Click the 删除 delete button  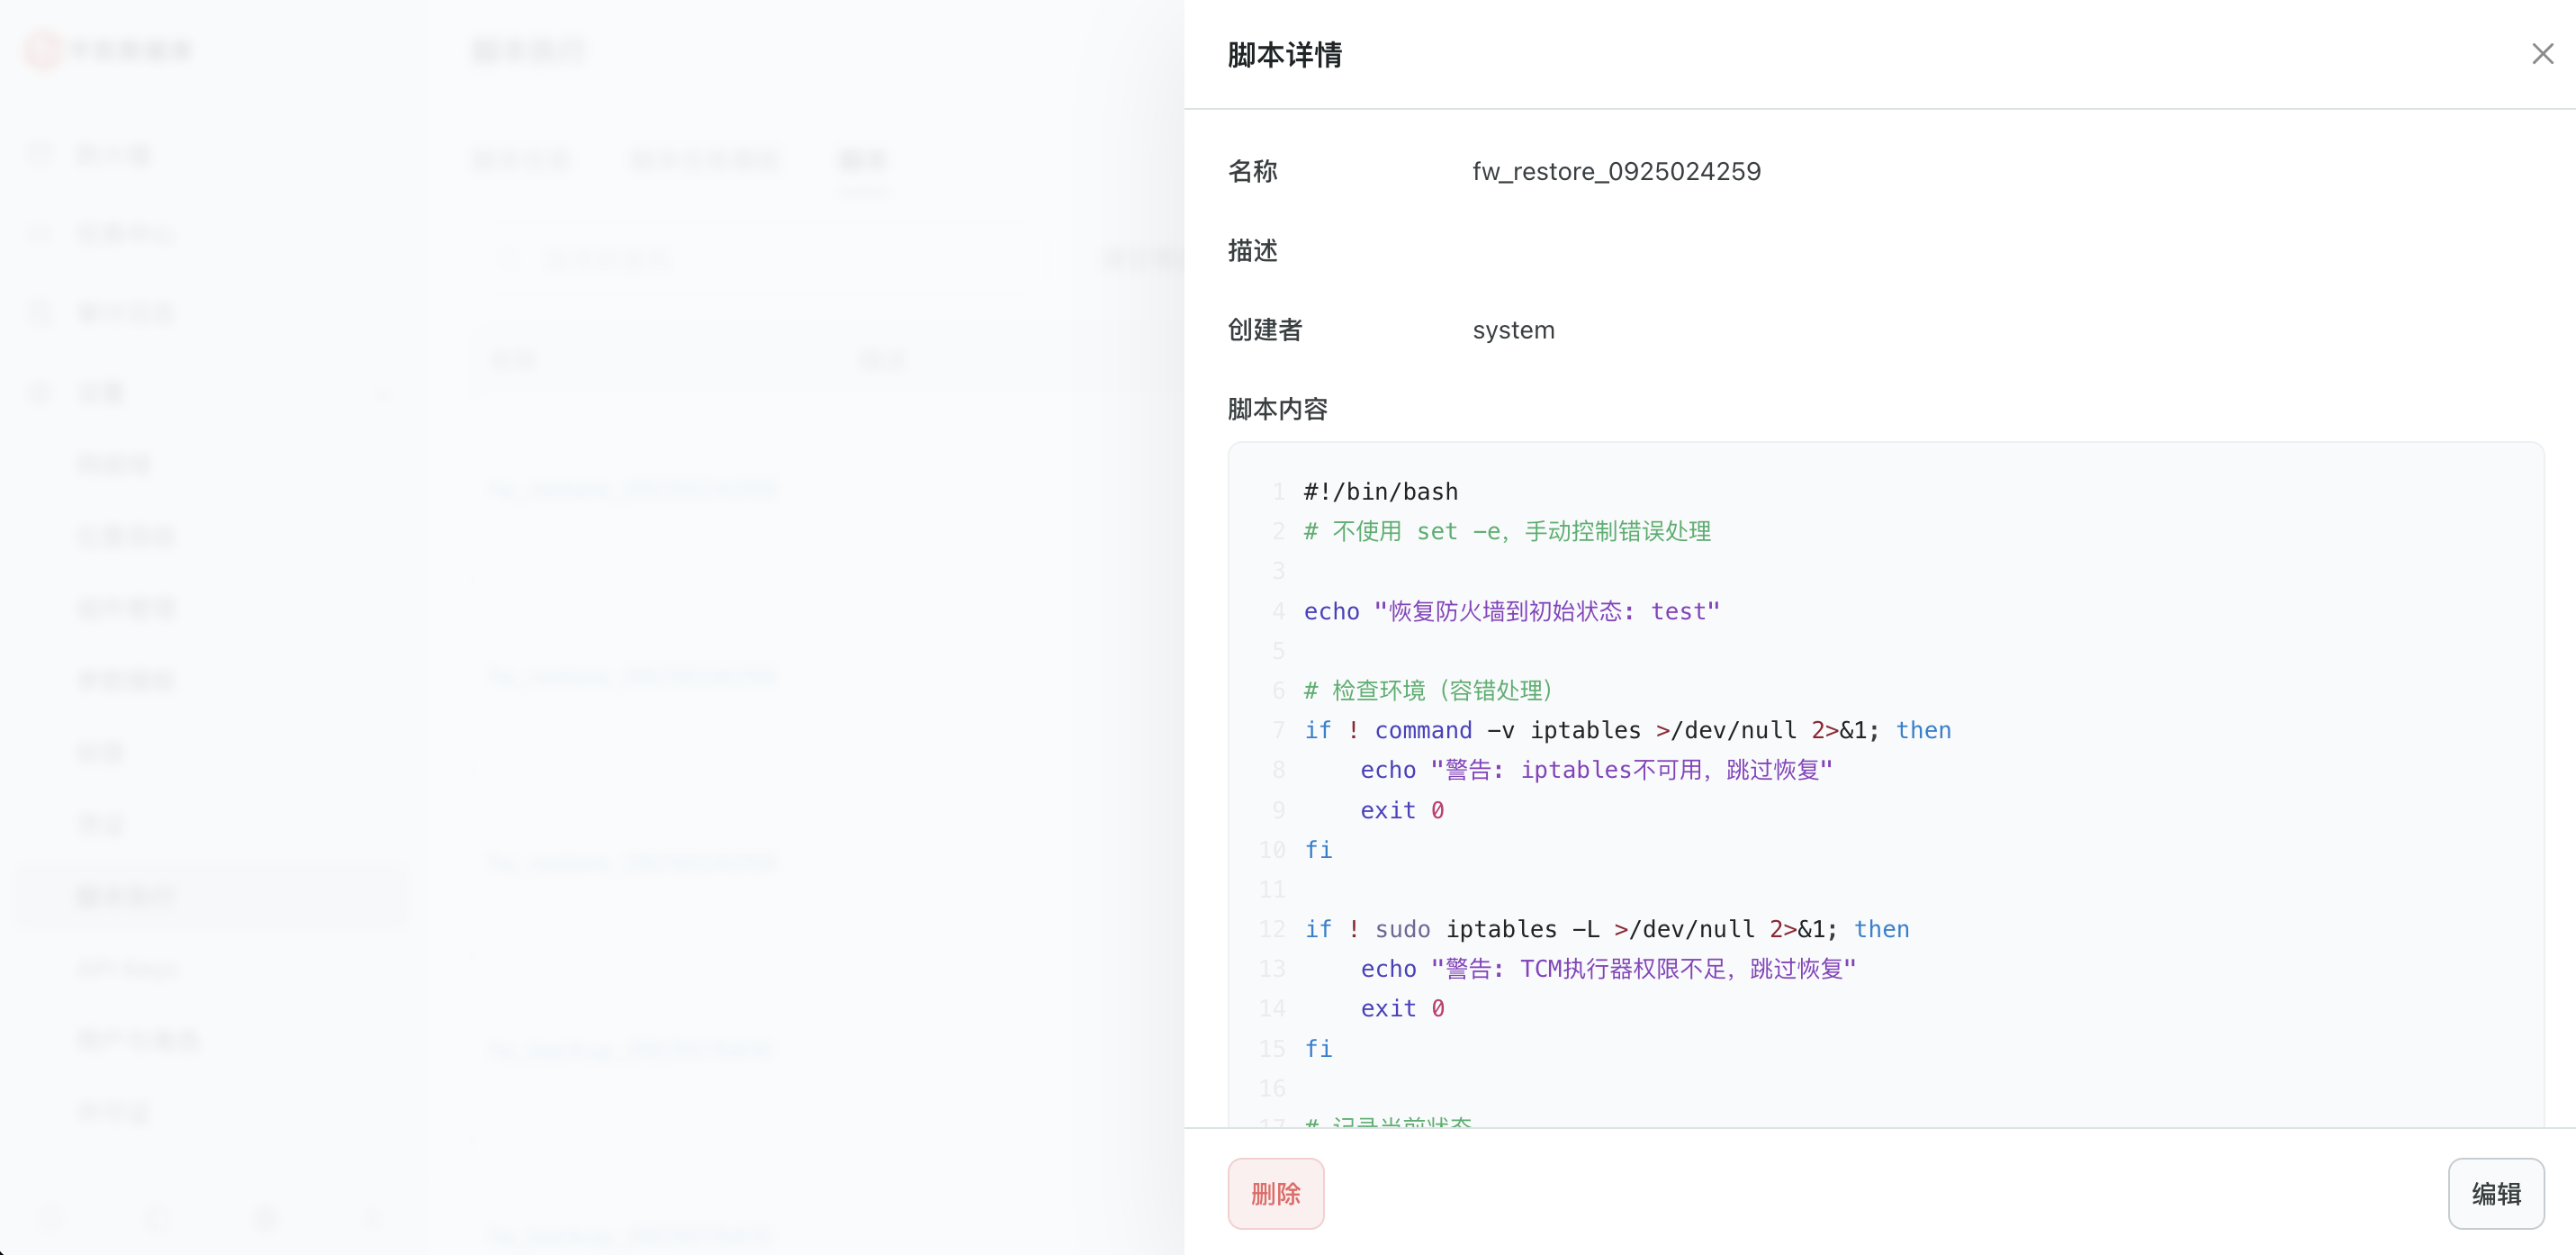click(x=1275, y=1193)
